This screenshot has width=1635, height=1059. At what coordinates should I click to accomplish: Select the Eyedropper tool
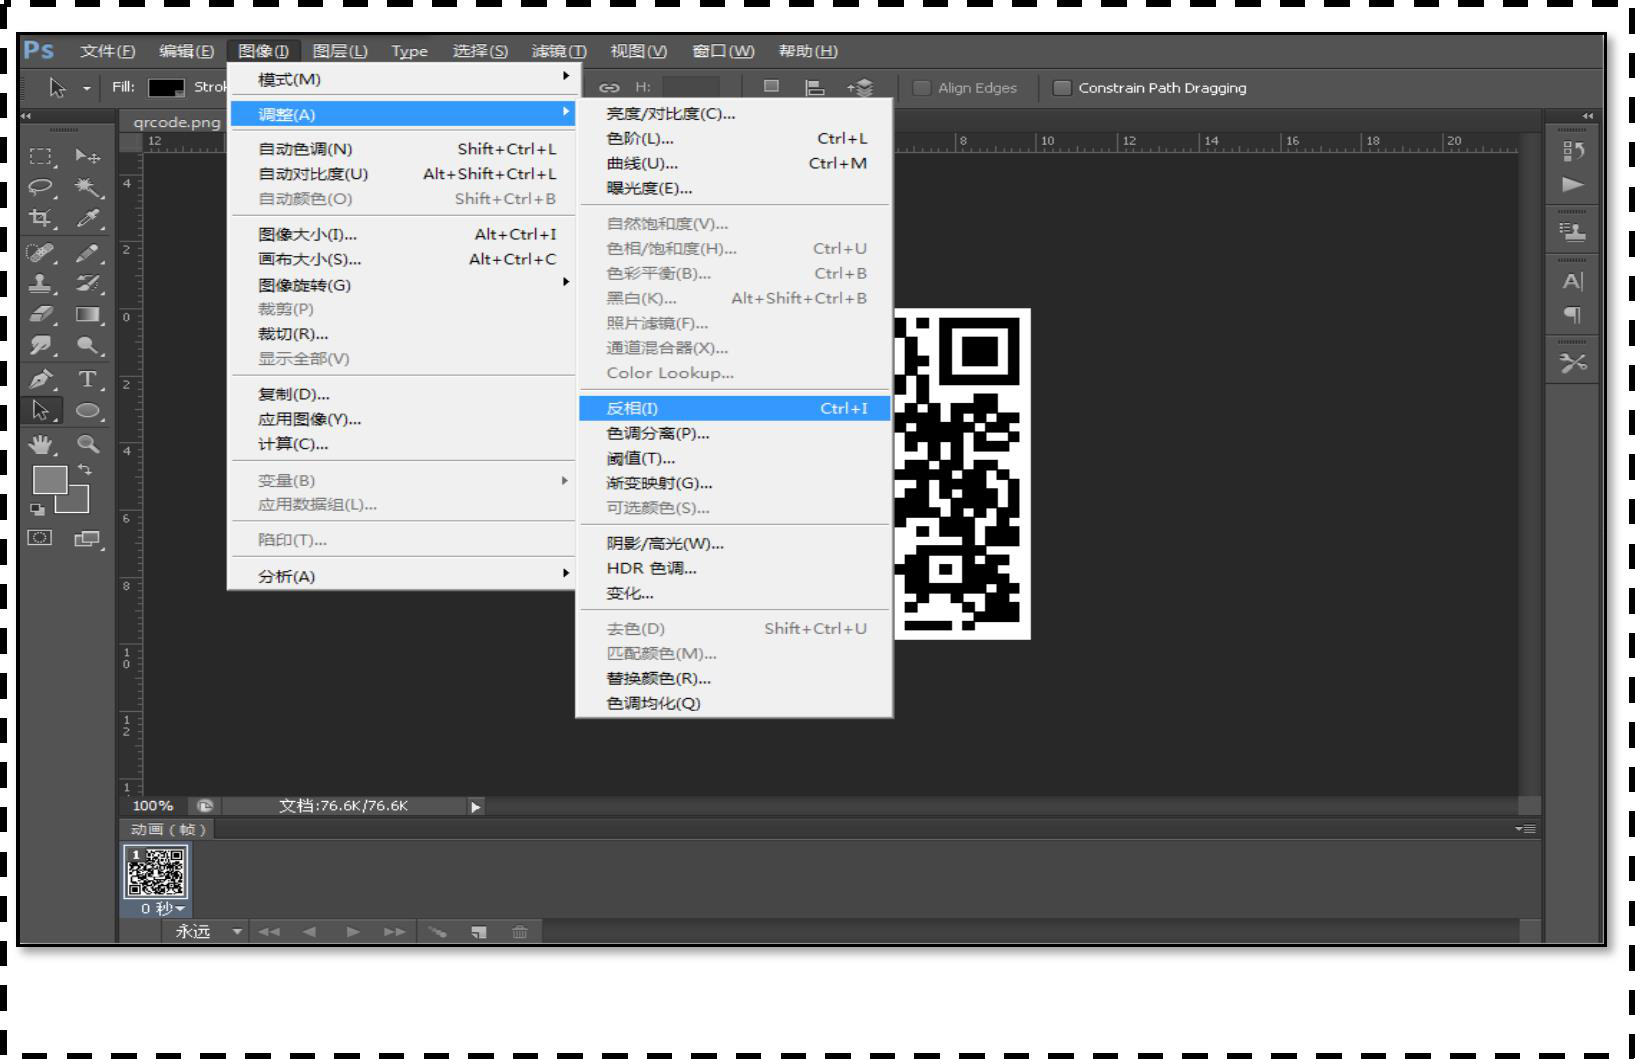pos(87,218)
